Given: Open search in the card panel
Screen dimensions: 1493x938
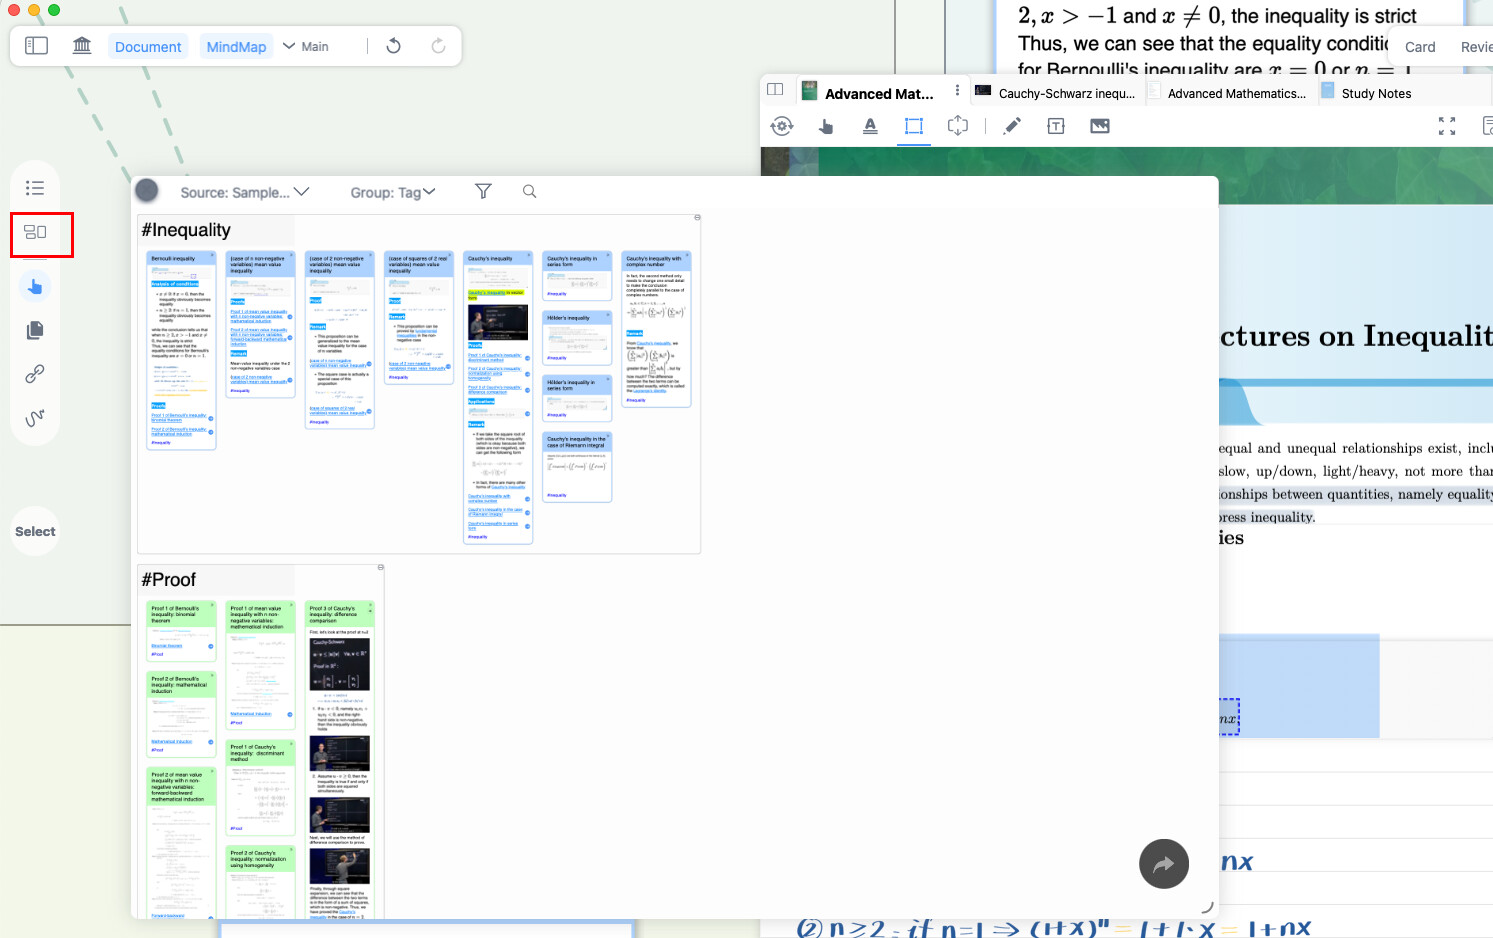Looking at the screenshot, I should [529, 191].
